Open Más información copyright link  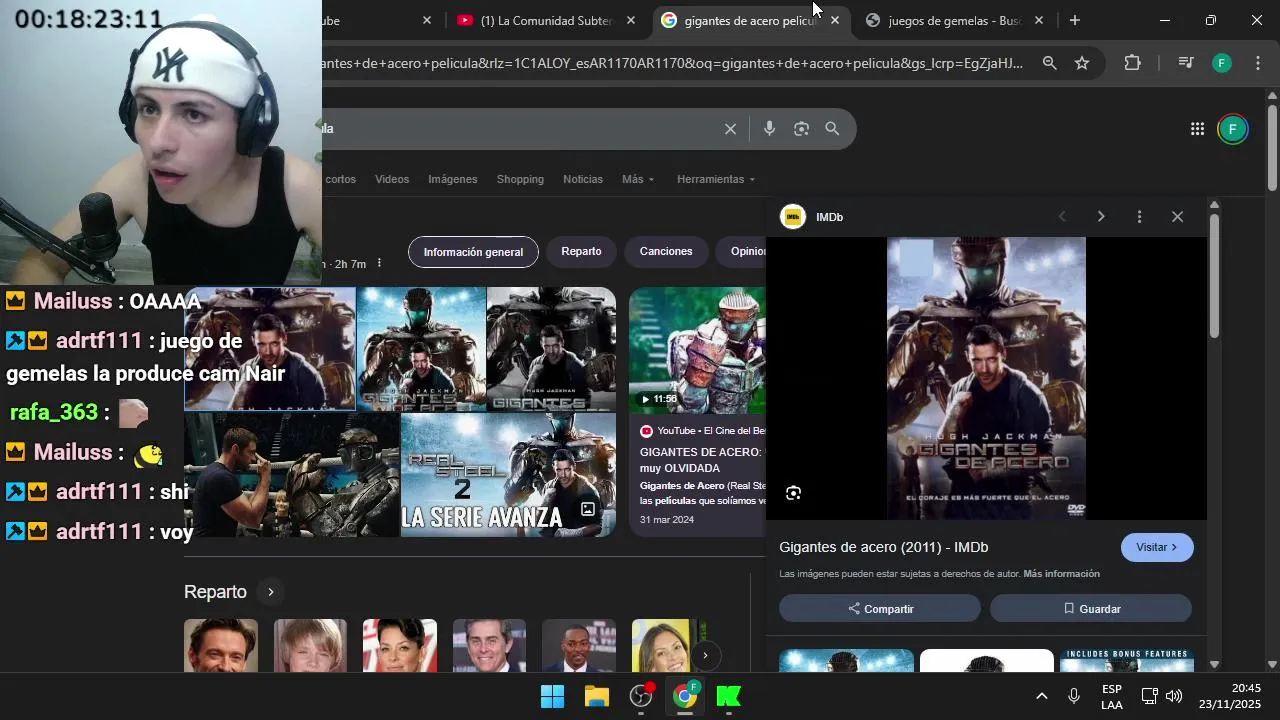1061,574
